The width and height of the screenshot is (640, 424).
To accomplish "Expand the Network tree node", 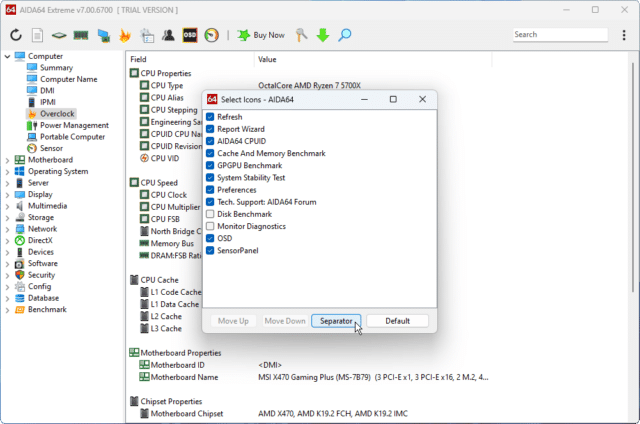I will point(7,229).
